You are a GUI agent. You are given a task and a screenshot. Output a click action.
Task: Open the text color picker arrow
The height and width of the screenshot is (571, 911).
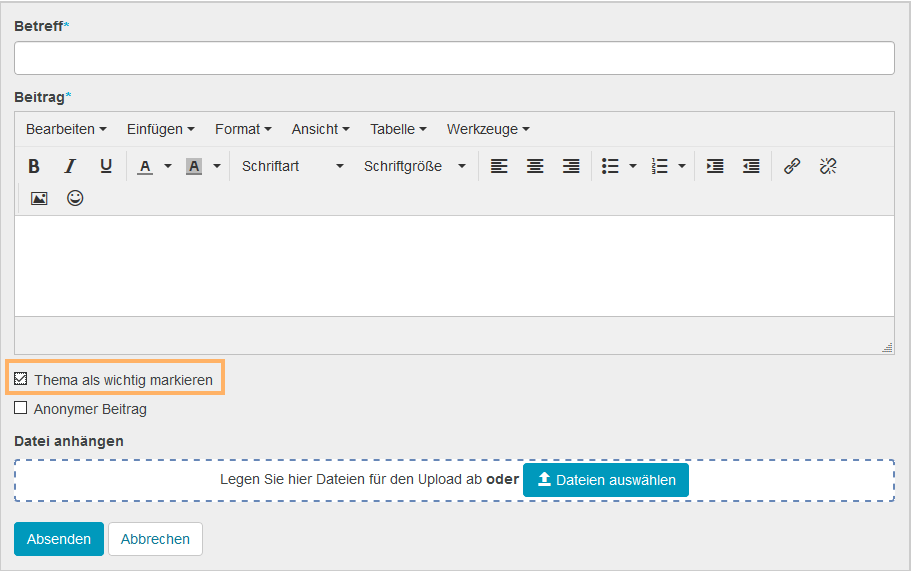coord(168,166)
